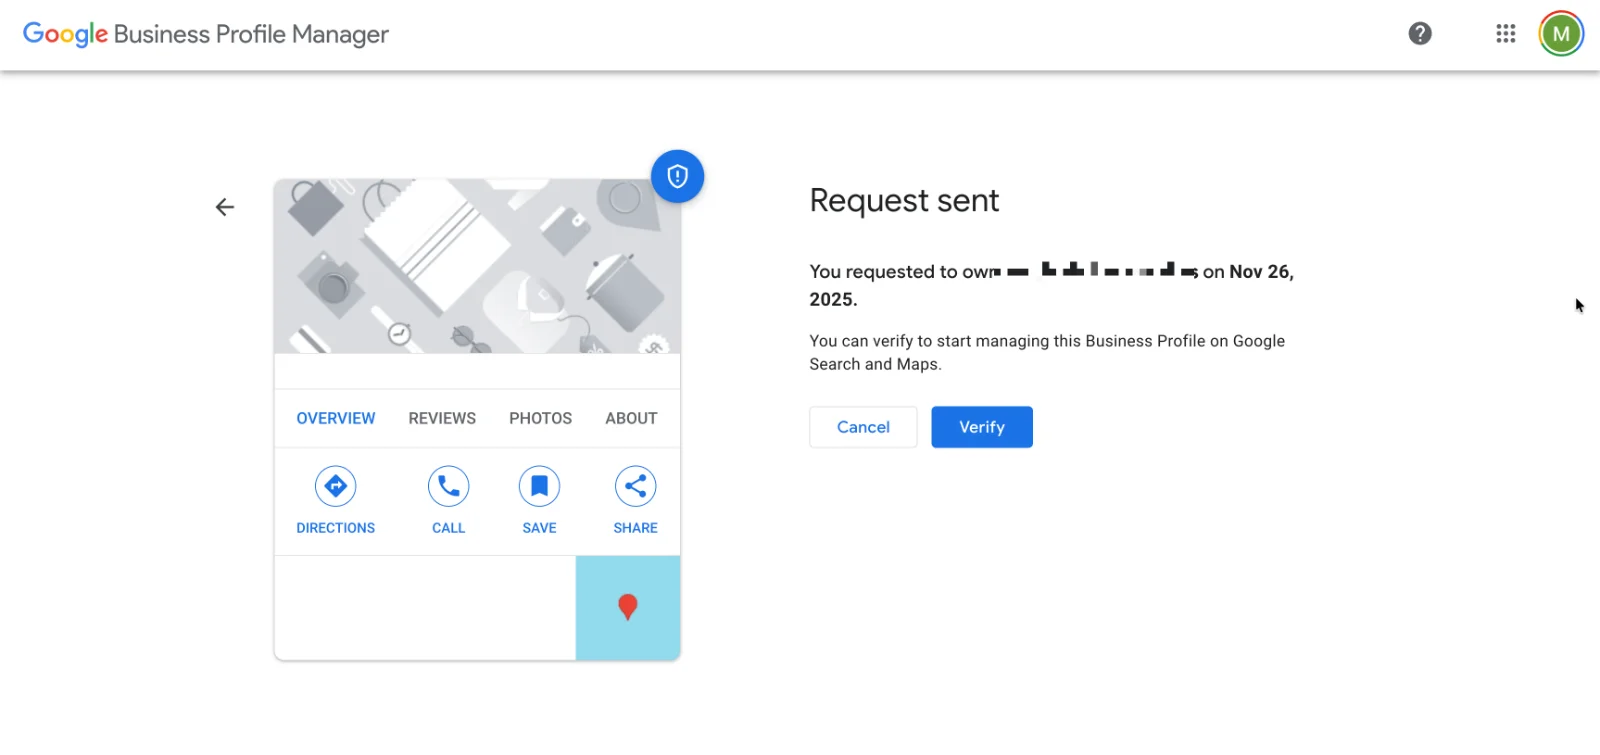This screenshot has width=1600, height=755.
Task: Select the Photos tab
Action: click(540, 418)
